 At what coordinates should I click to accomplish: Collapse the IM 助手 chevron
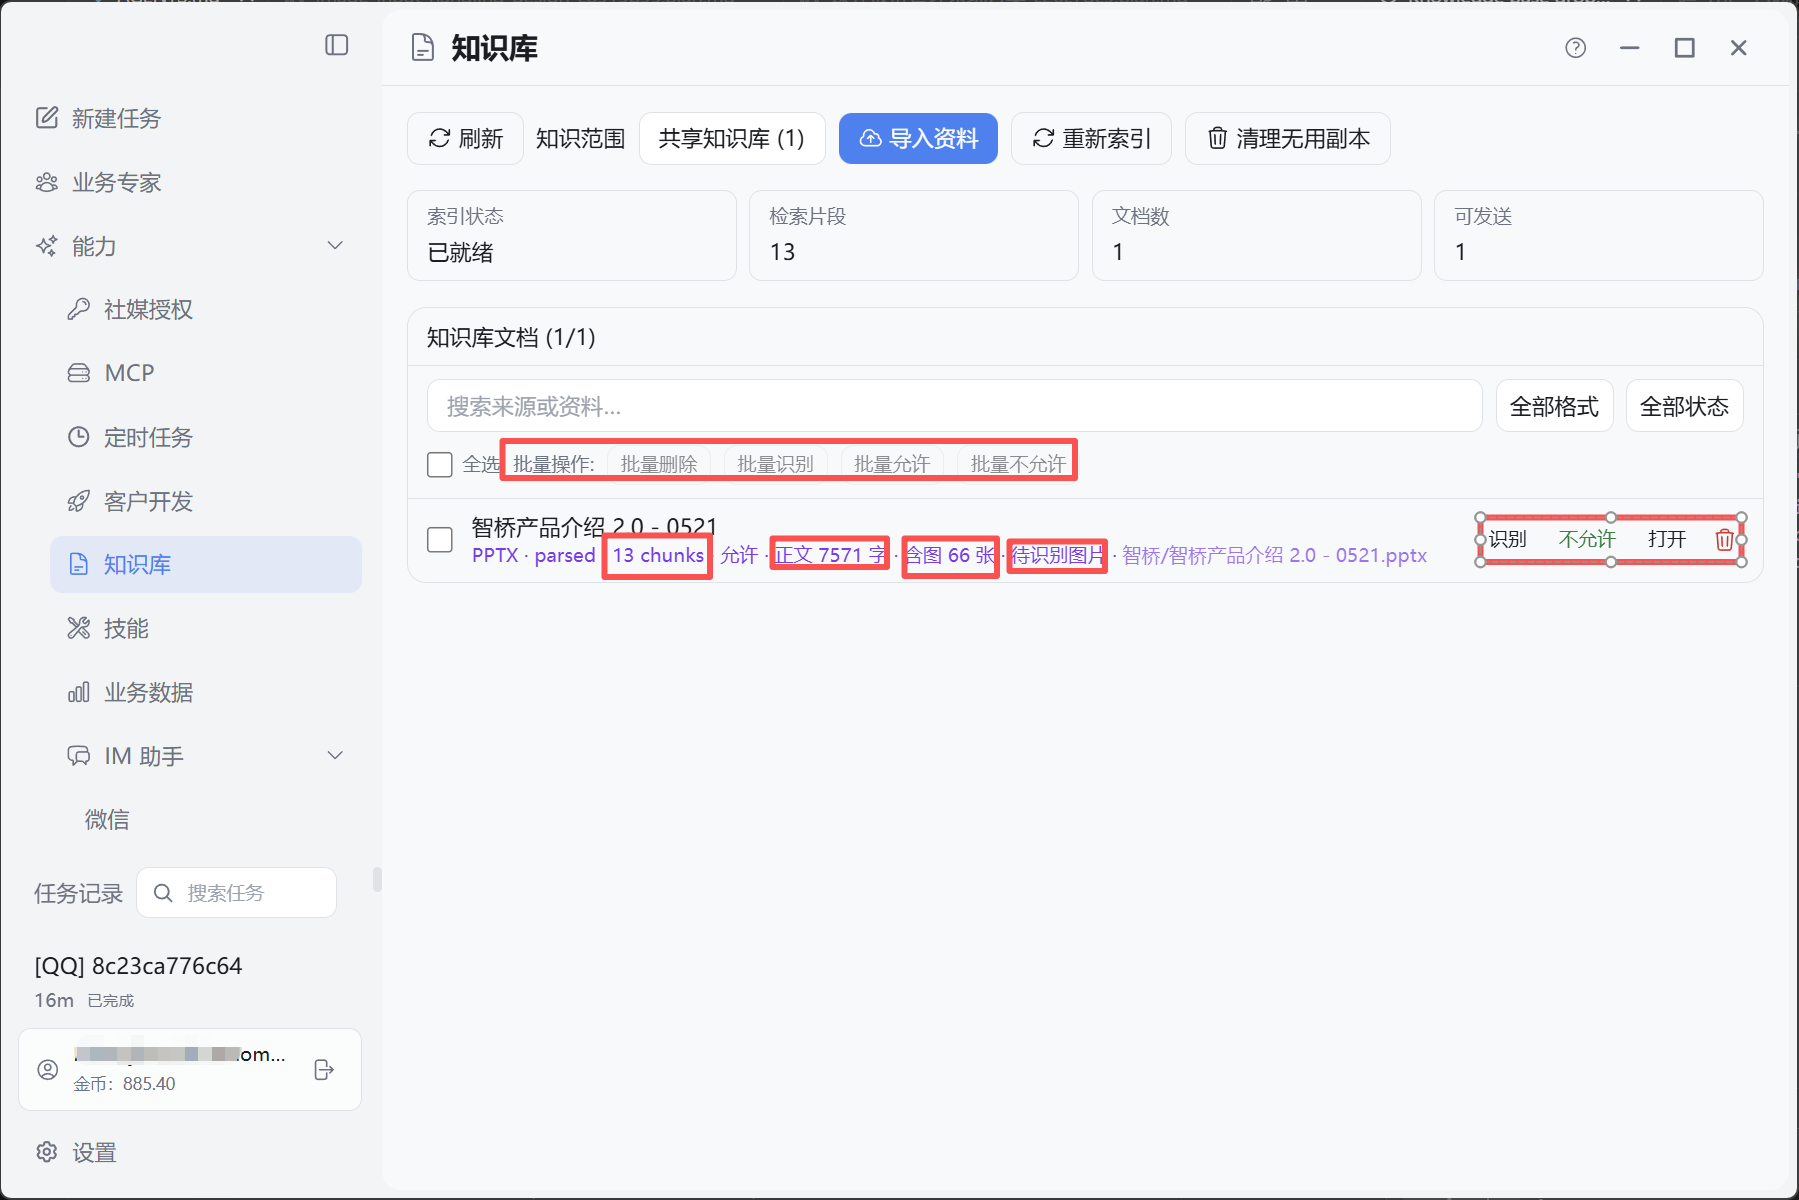pos(336,756)
